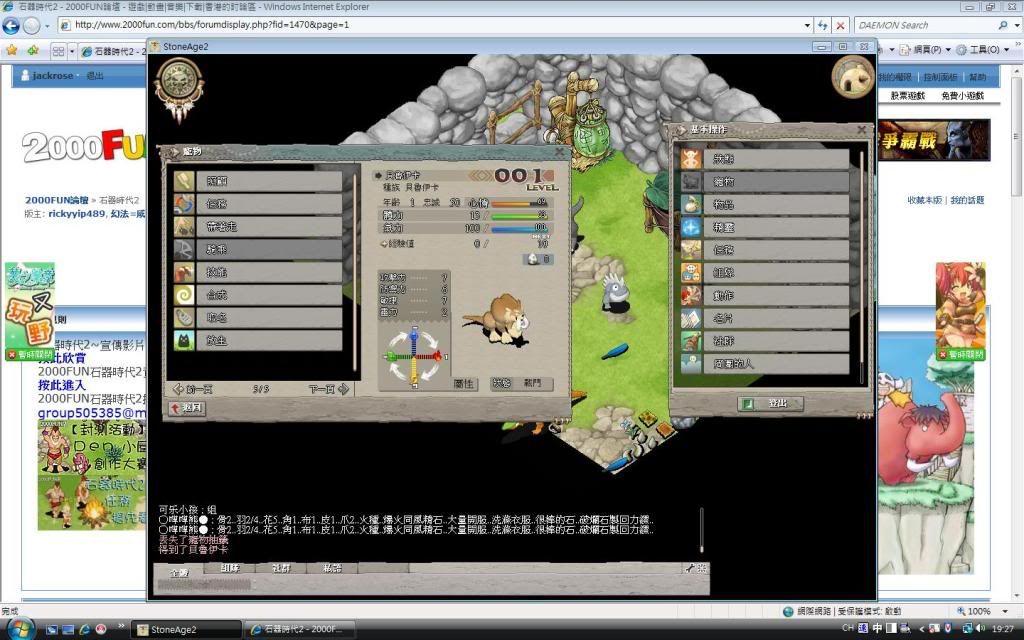1024x640 pixels.
Task: Switch to the 私語 chat tab
Action: pyautogui.click(x=332, y=568)
